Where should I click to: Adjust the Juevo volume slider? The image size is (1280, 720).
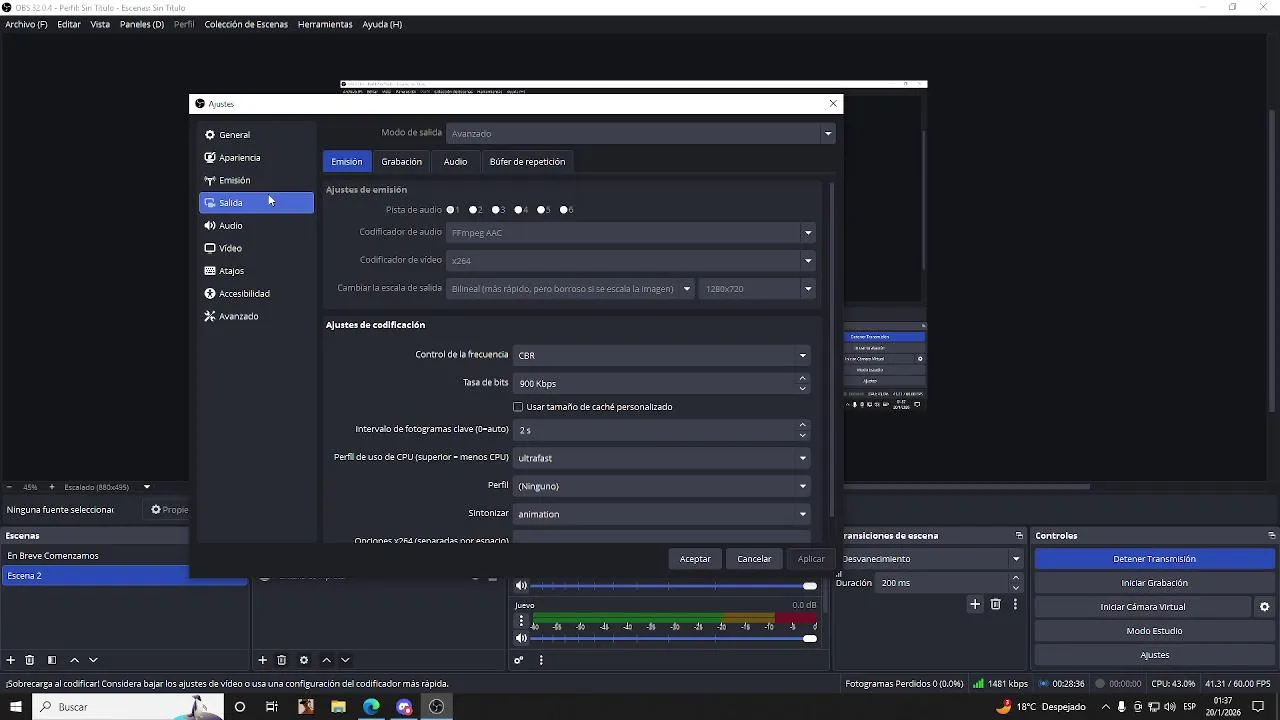coord(674,639)
